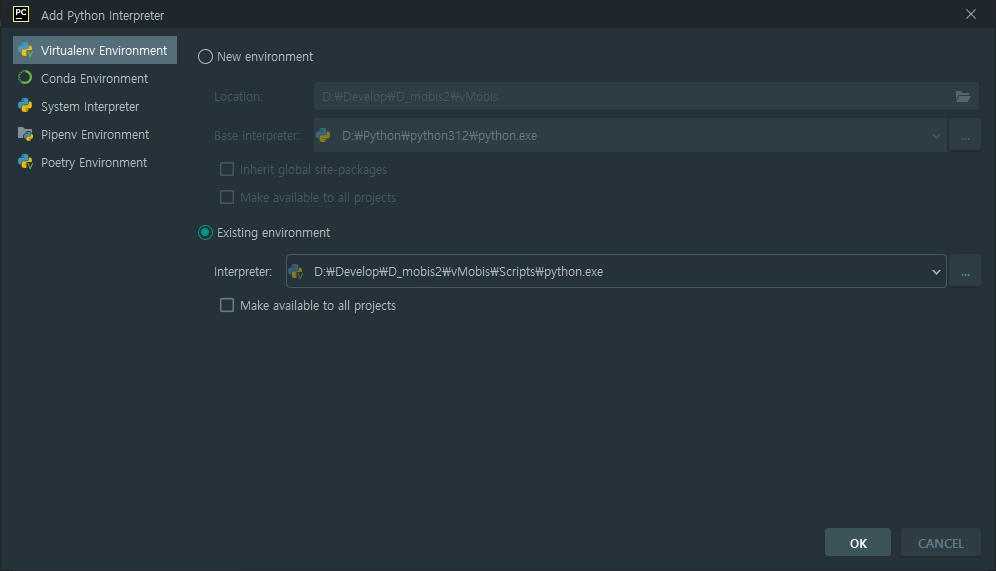Switch to System Interpreter section
This screenshot has height=571, width=996.
point(95,106)
